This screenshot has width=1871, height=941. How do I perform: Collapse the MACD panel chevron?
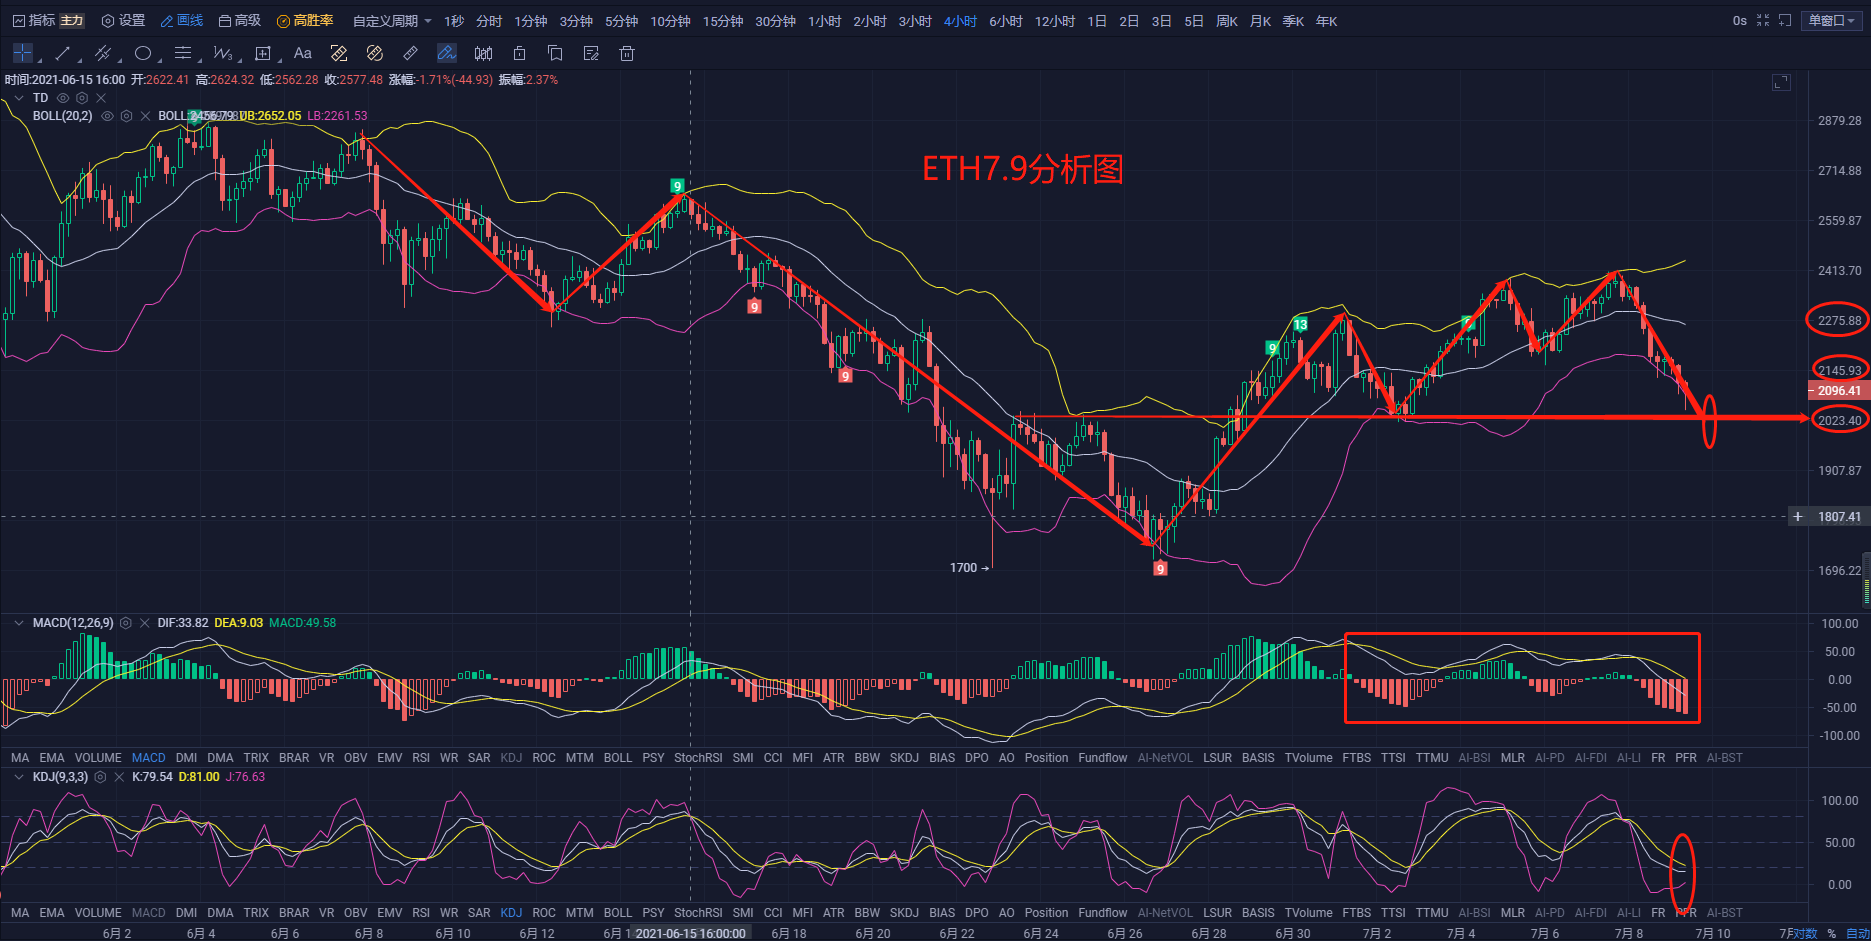(x=19, y=623)
